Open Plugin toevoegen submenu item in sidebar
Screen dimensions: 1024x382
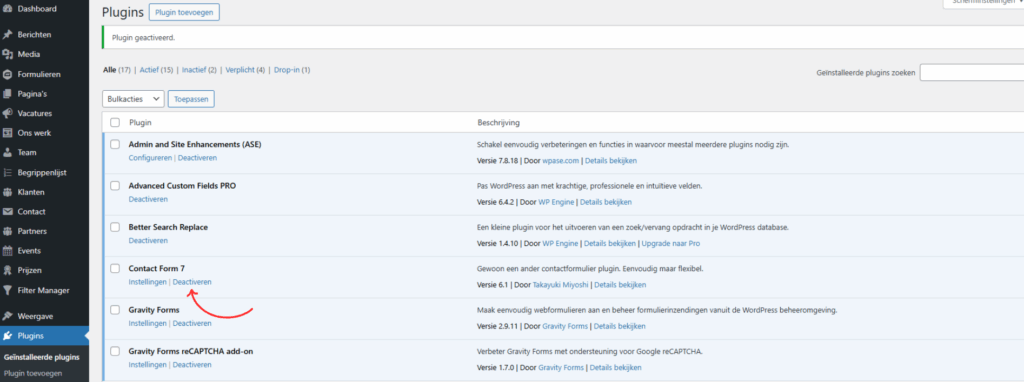click(33, 374)
